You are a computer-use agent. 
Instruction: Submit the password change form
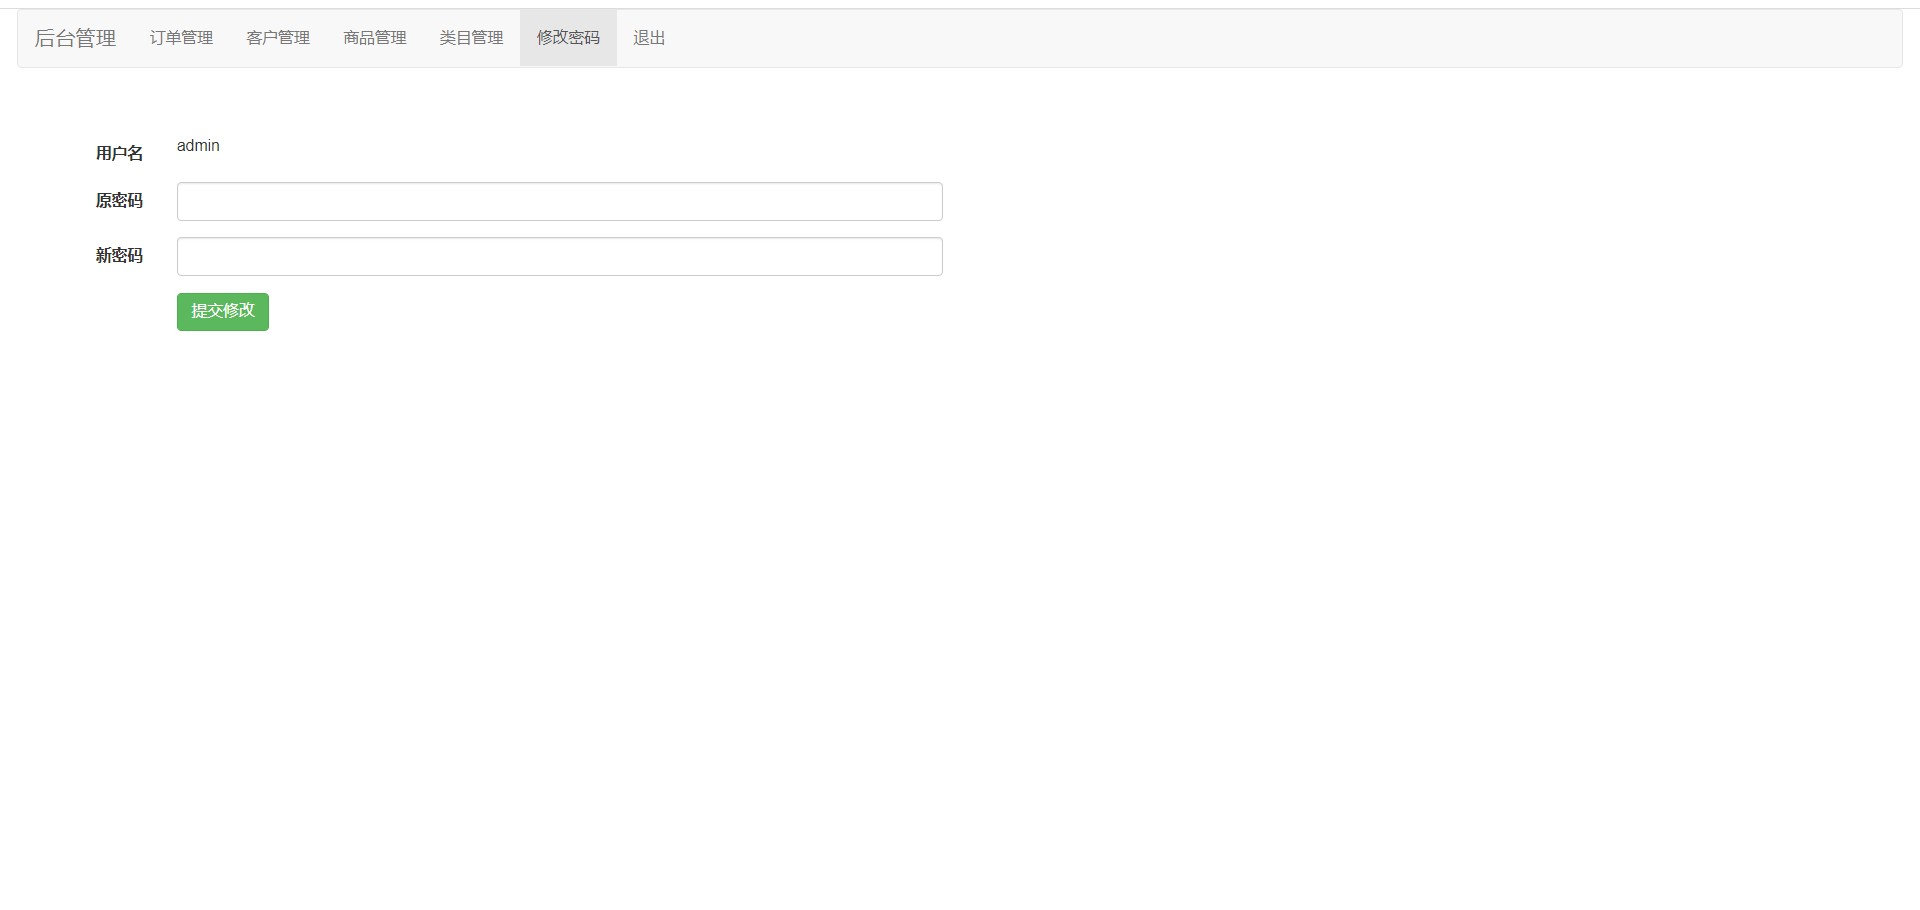[x=222, y=311]
